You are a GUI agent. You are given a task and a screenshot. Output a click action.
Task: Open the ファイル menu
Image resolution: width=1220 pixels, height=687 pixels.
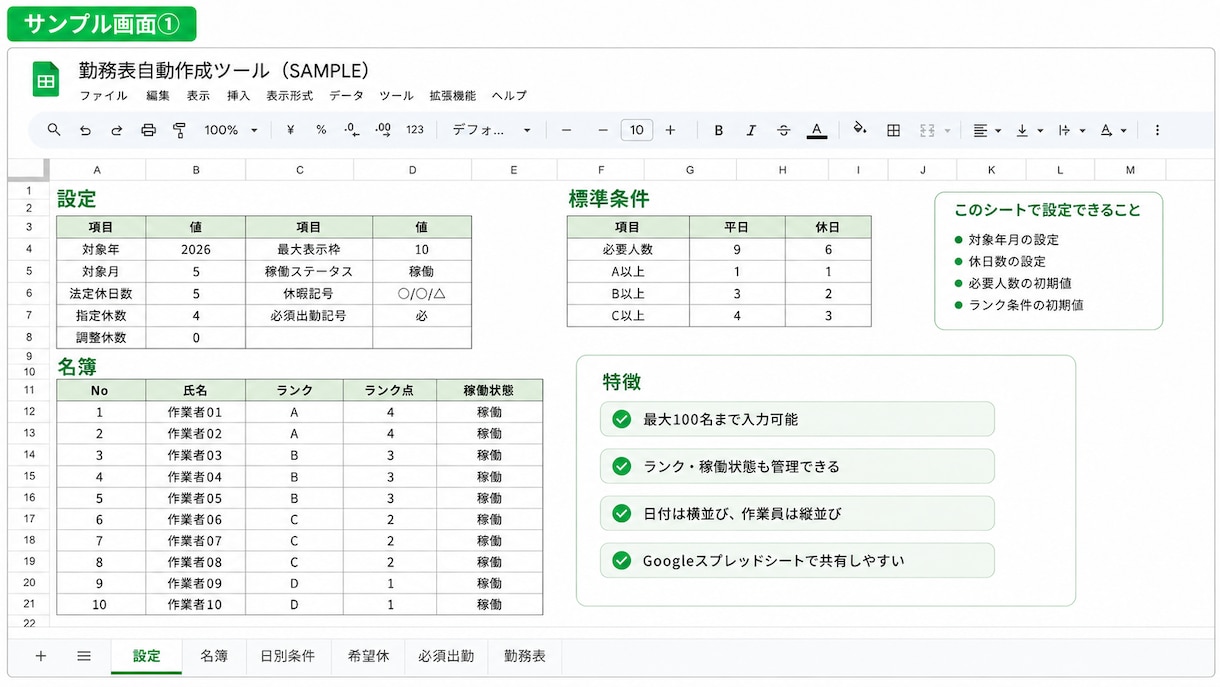103,96
